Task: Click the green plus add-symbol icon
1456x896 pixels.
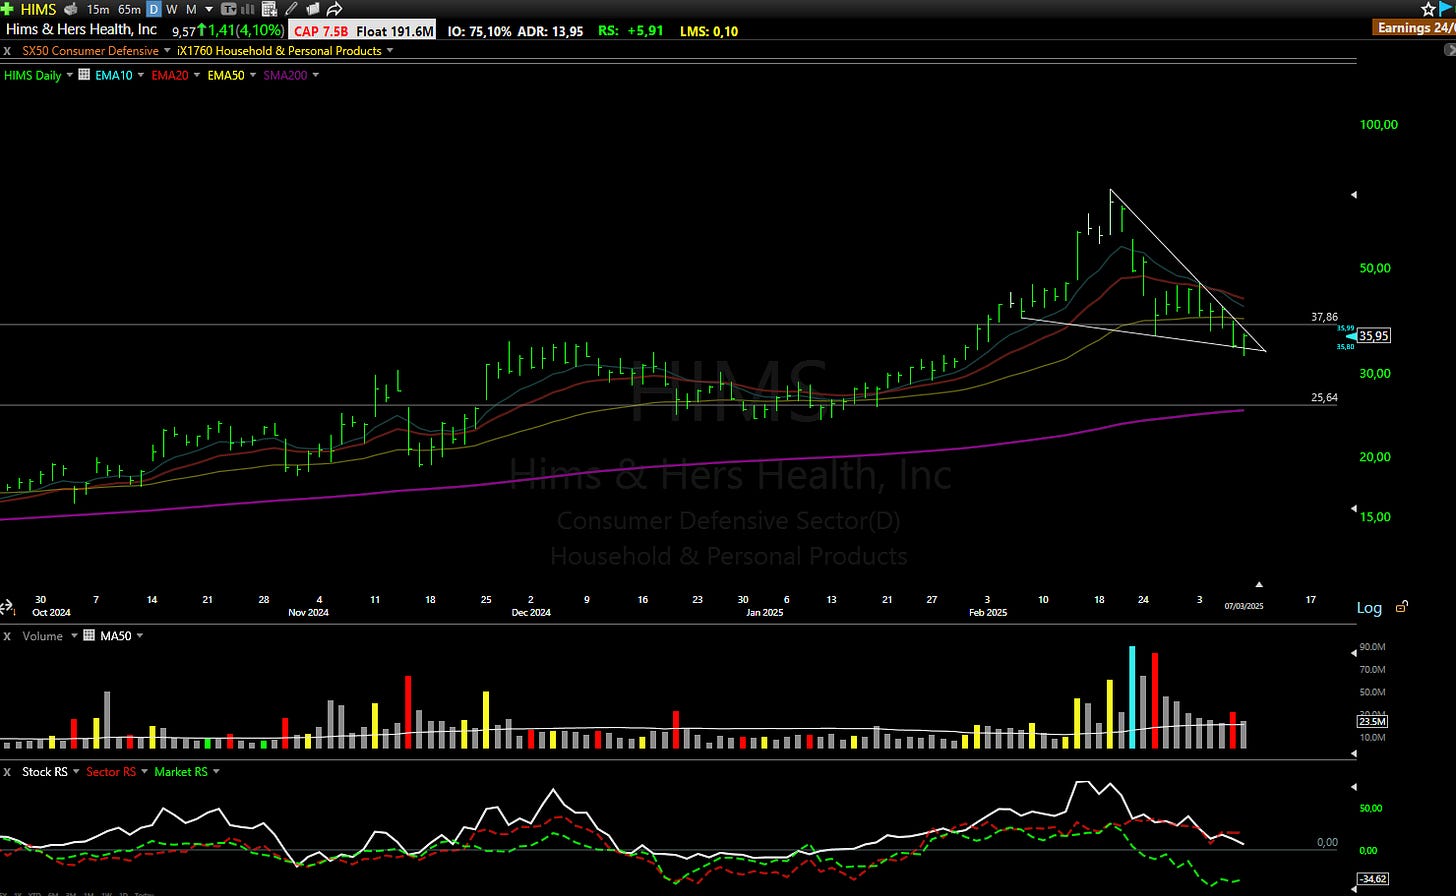Action: pos(8,9)
